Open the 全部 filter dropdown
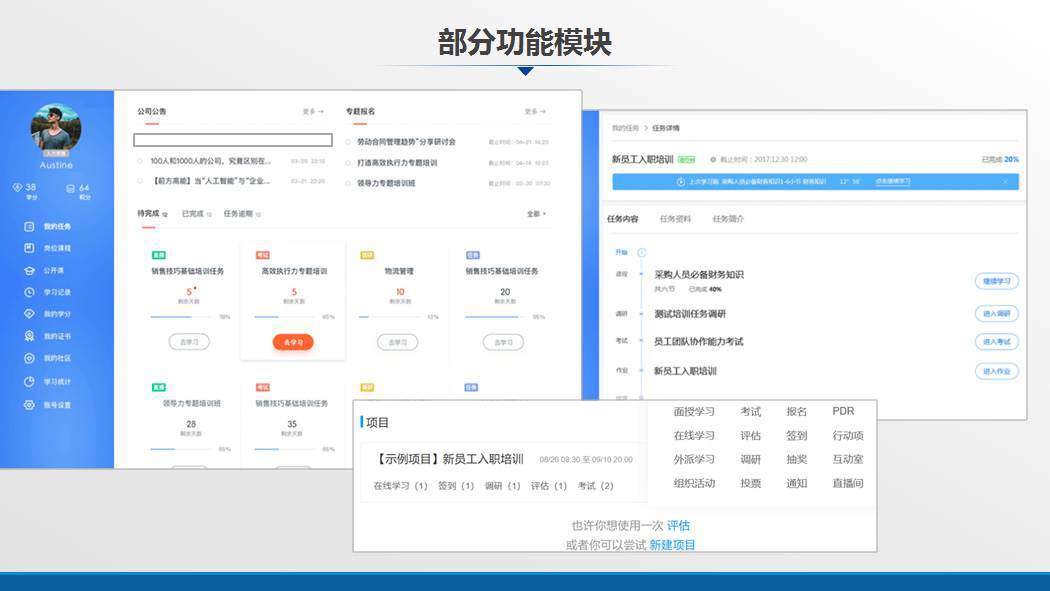1050x591 pixels. tap(536, 214)
